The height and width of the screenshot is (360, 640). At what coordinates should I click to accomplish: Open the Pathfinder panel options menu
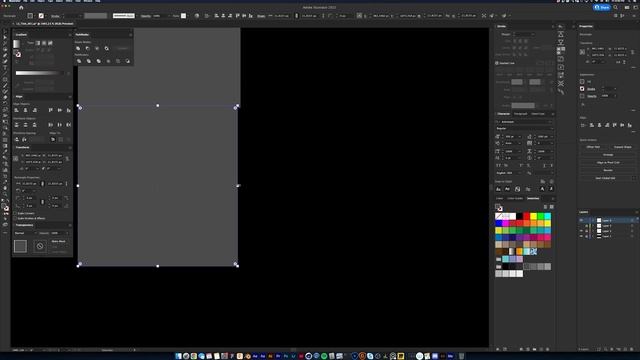[130, 35]
